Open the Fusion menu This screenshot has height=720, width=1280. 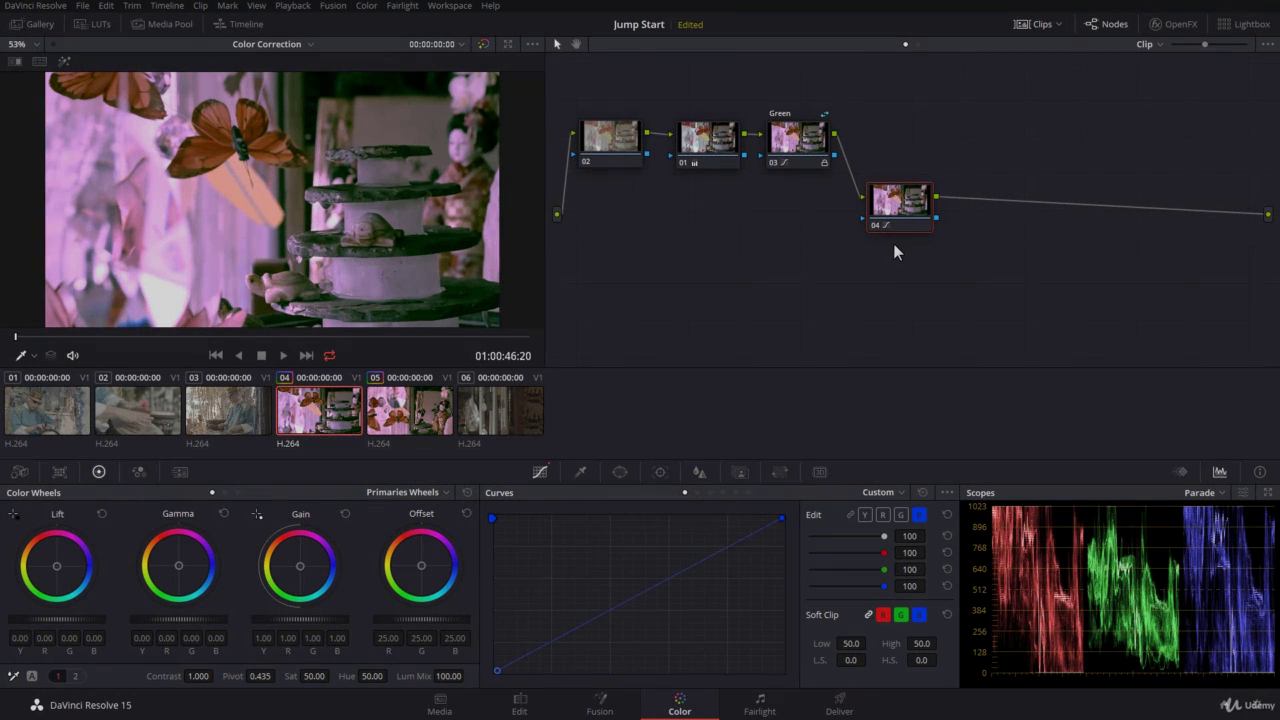coord(333,6)
